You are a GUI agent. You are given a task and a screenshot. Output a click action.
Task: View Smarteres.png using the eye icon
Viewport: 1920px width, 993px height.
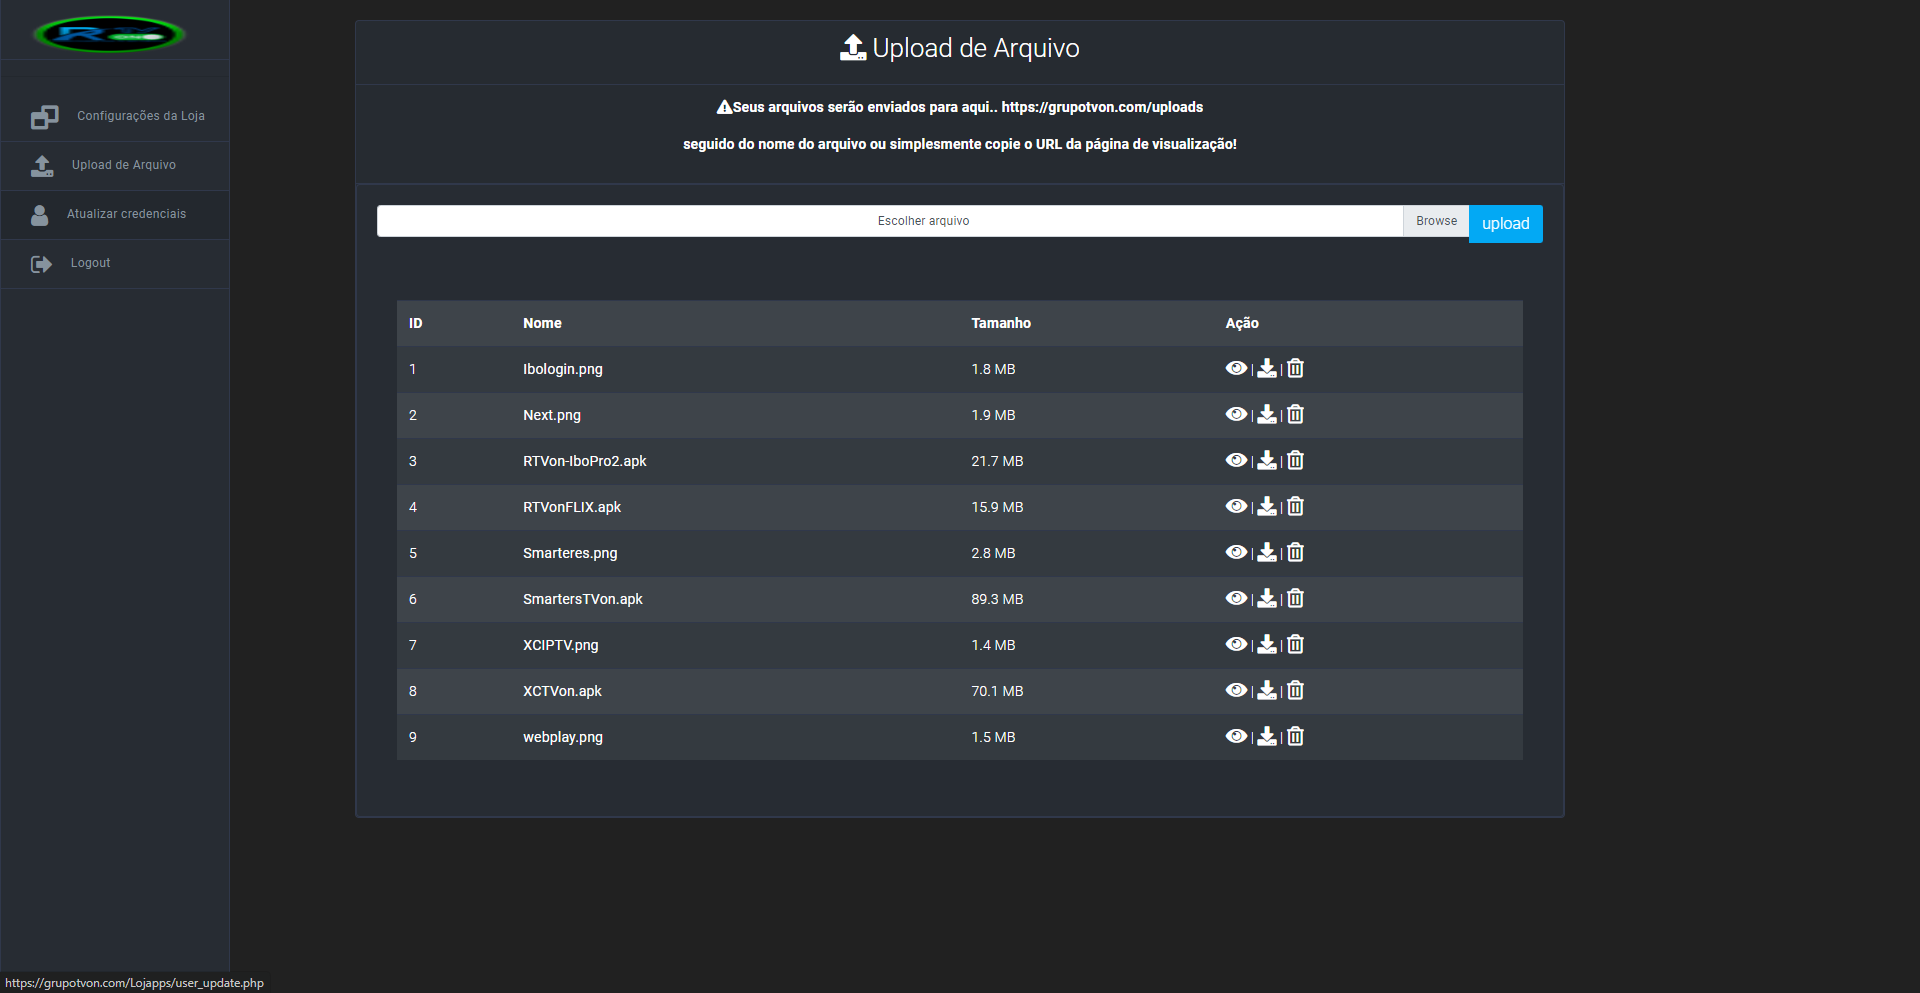click(1236, 553)
